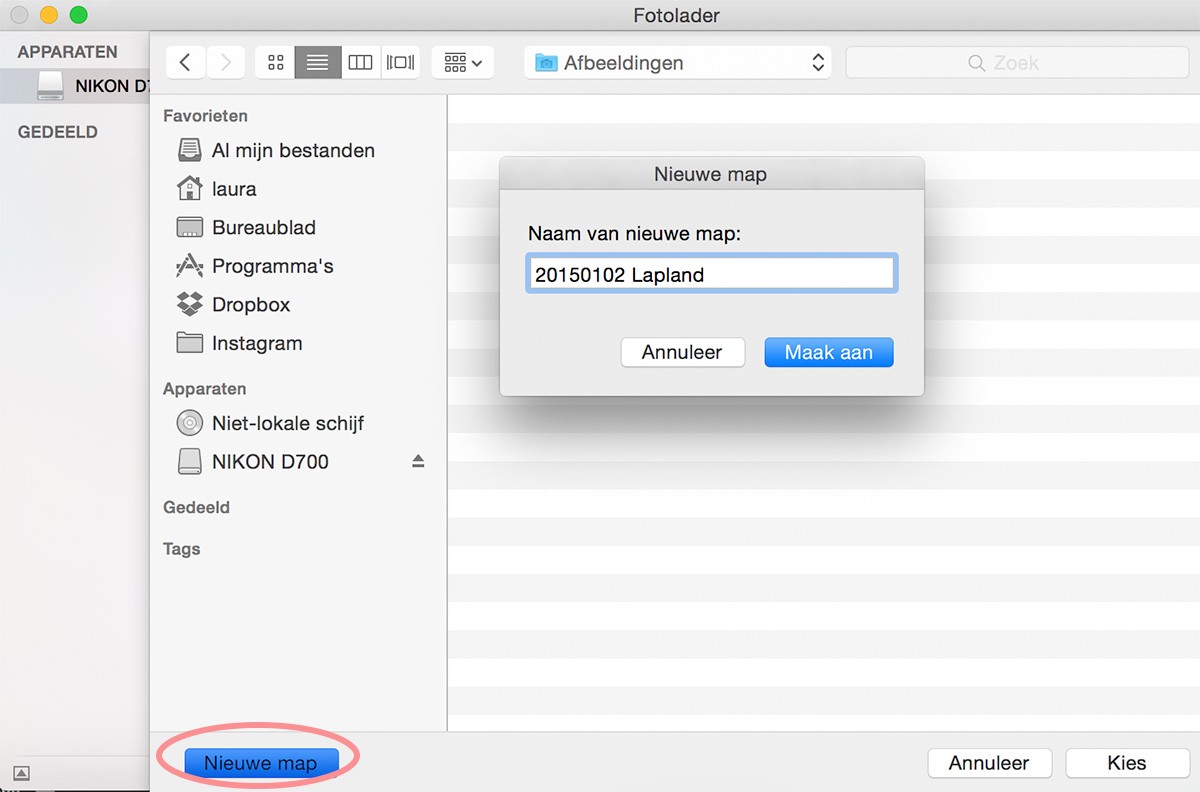Eject the NIKON D700 camera
Screen dimensions: 1200x792
pyautogui.click(x=419, y=461)
